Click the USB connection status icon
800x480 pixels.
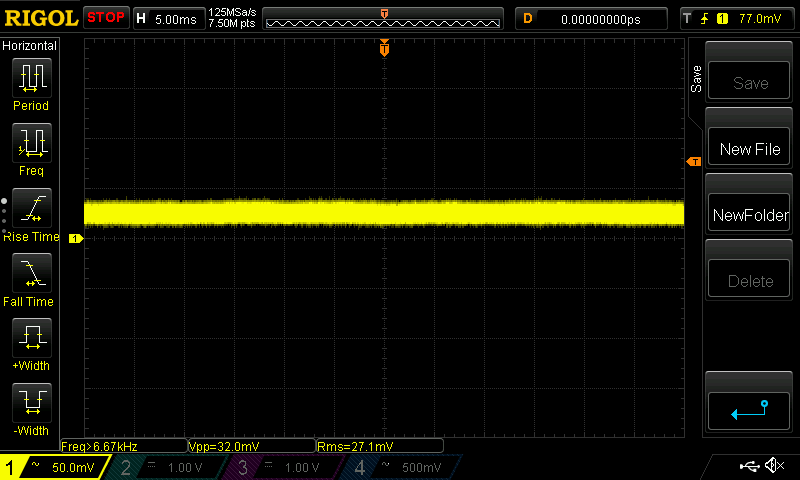click(x=749, y=465)
